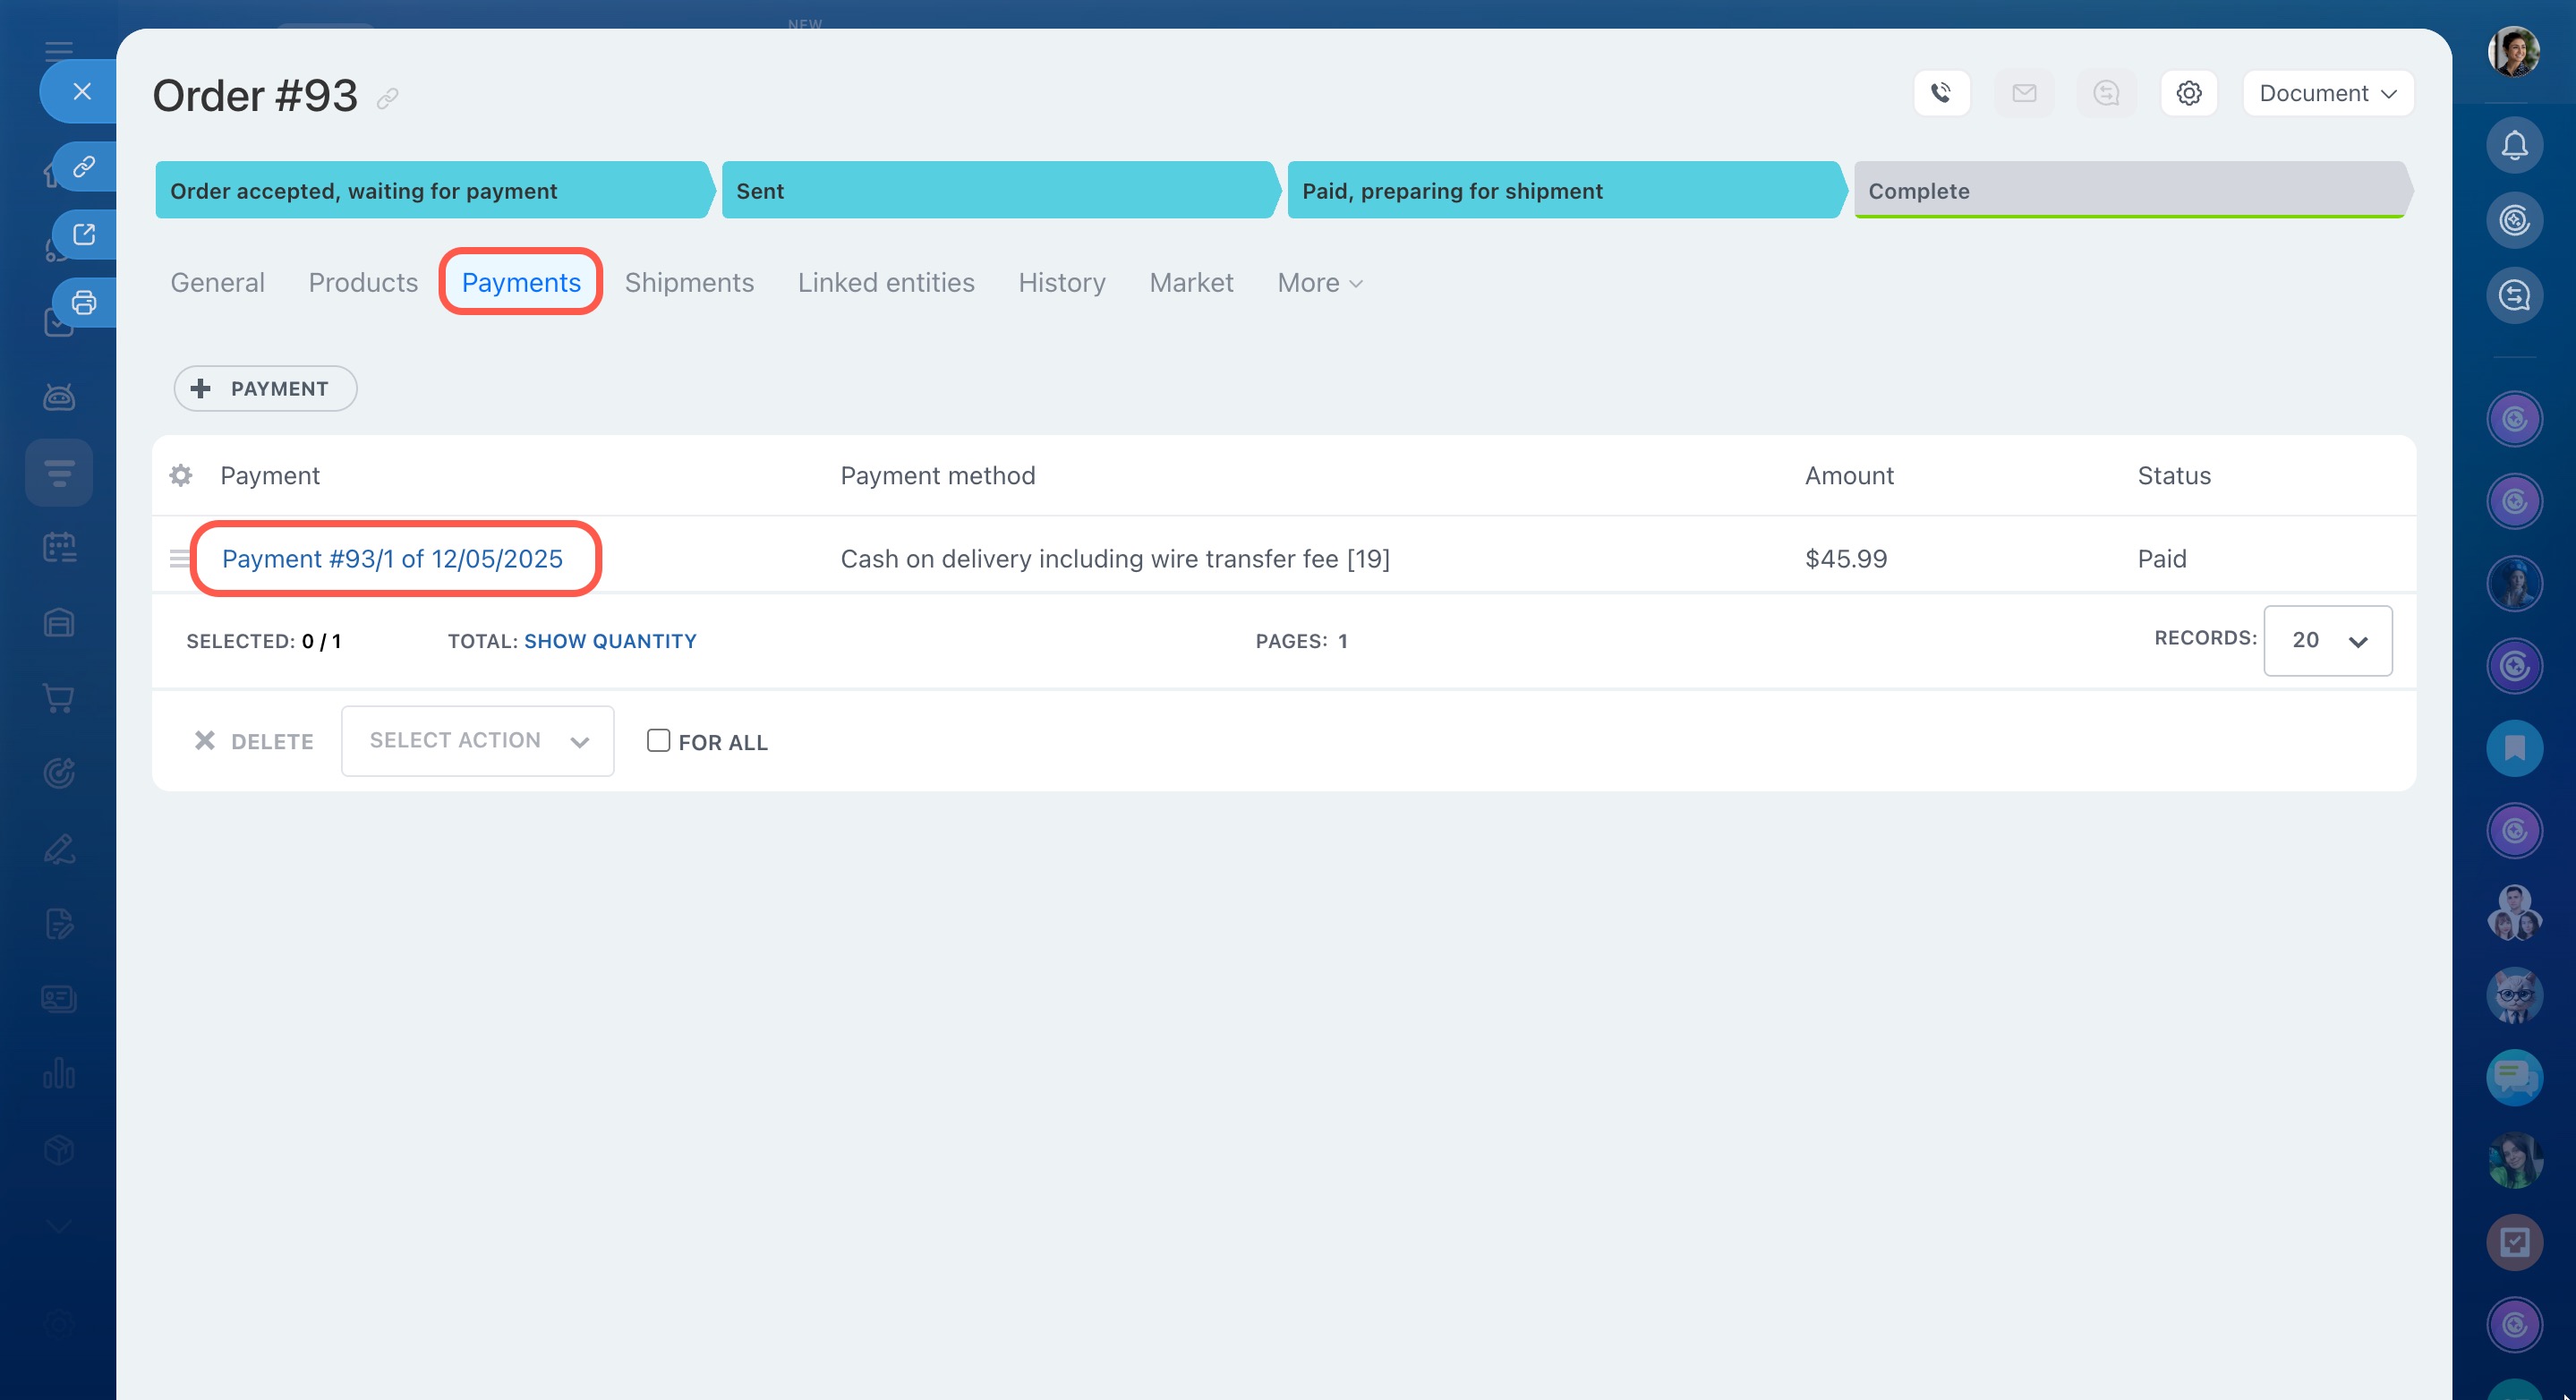Expand the Document dropdown
The width and height of the screenshot is (2576, 1400).
[x=2327, y=93]
